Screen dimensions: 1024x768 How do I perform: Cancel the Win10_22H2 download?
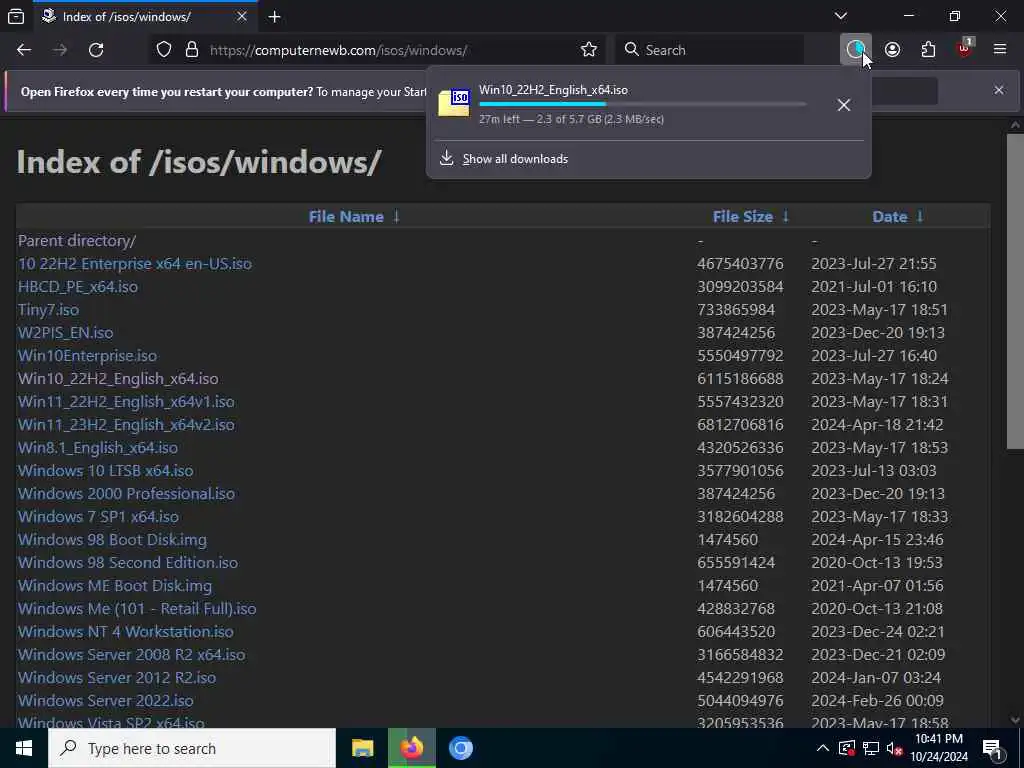coord(844,104)
